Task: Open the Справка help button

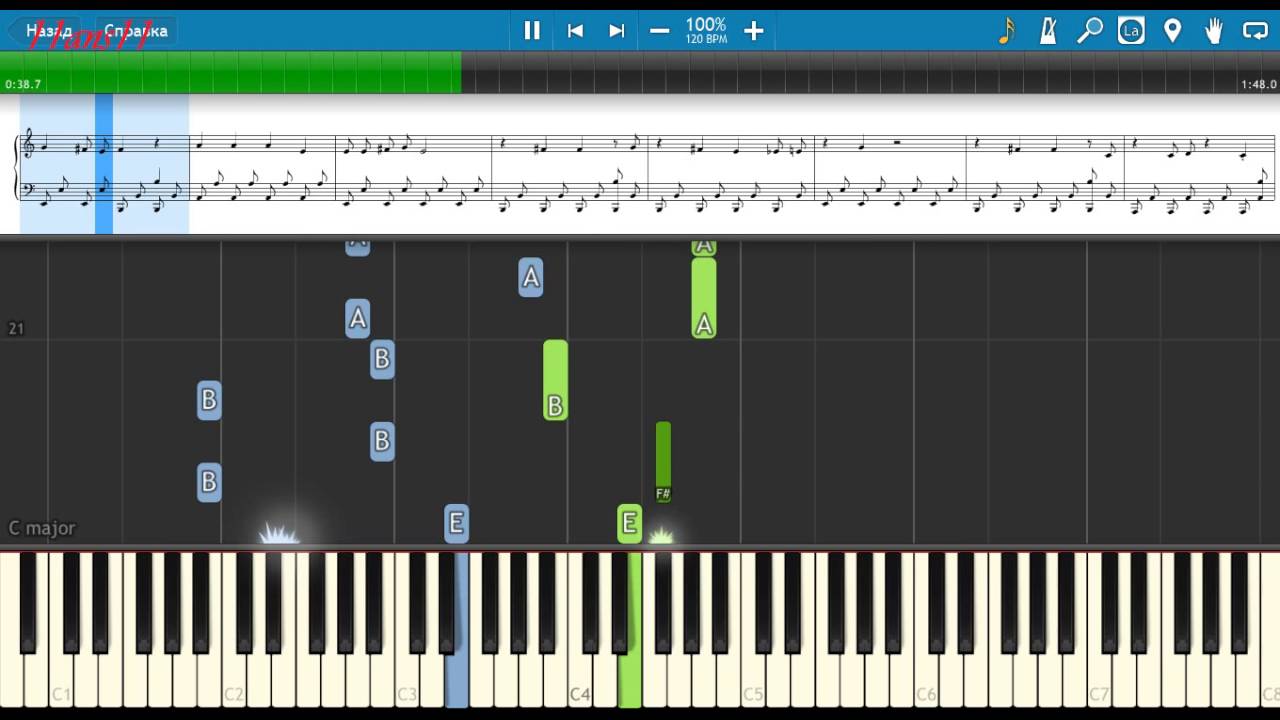Action: point(136,31)
